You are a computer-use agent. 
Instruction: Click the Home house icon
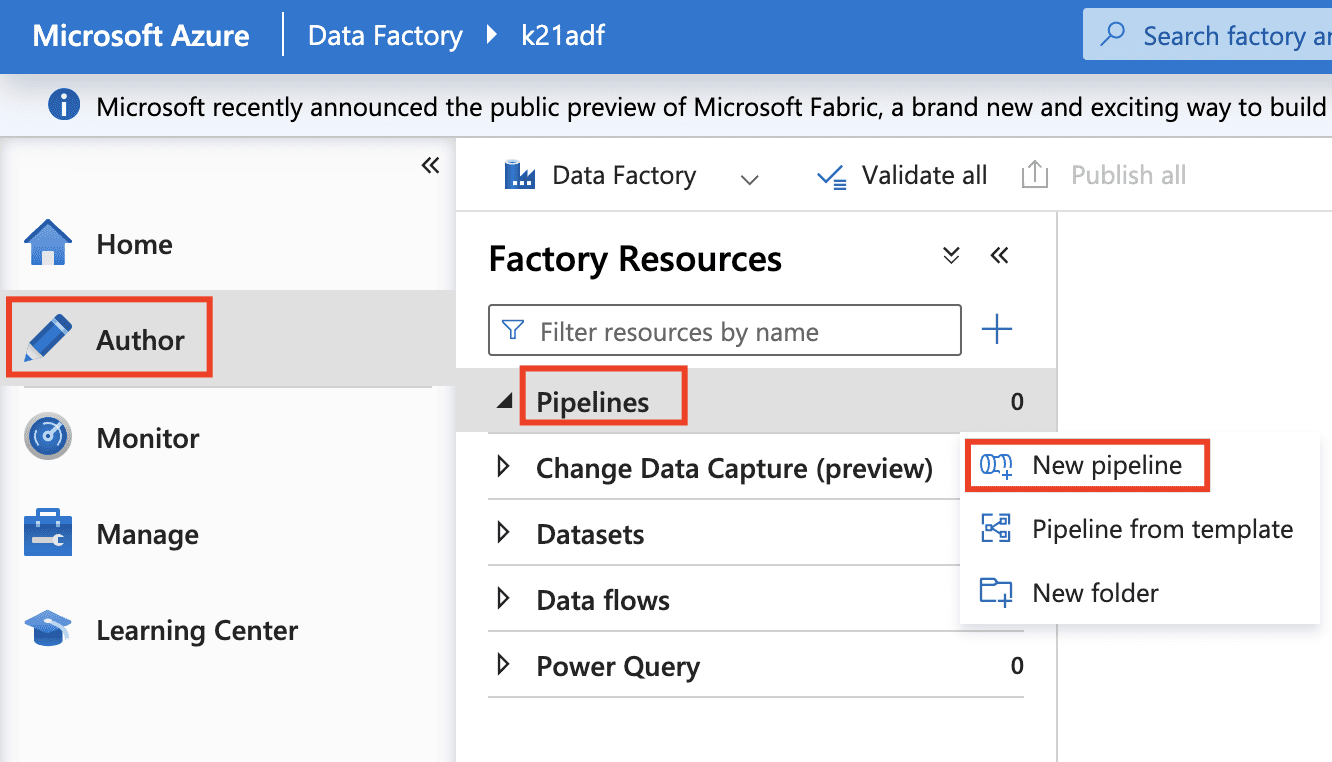pos(48,244)
